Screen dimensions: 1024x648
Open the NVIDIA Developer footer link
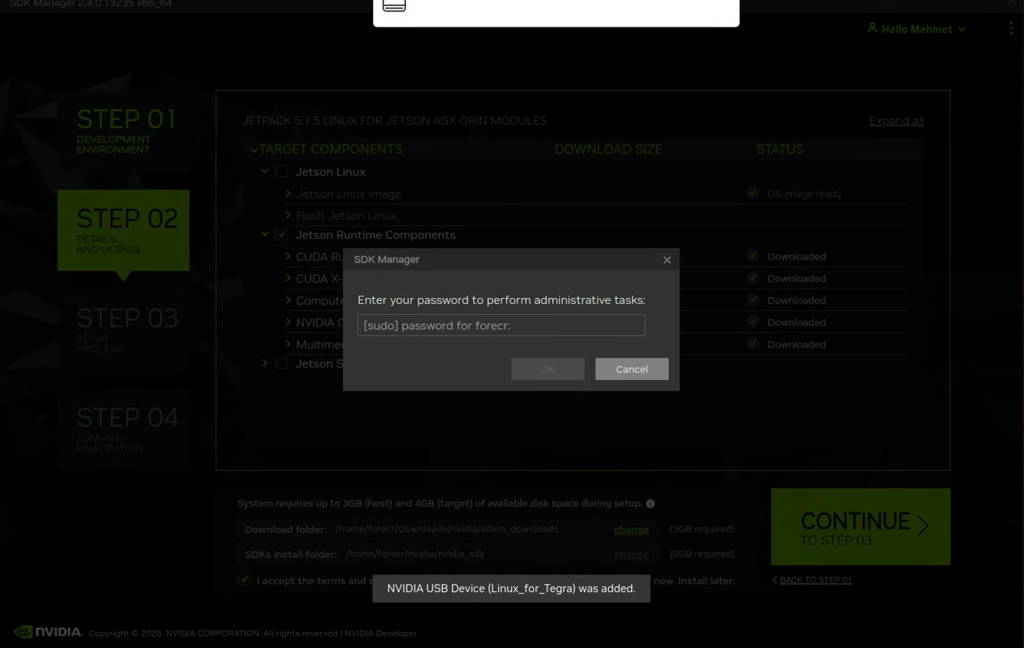[x=380, y=633]
